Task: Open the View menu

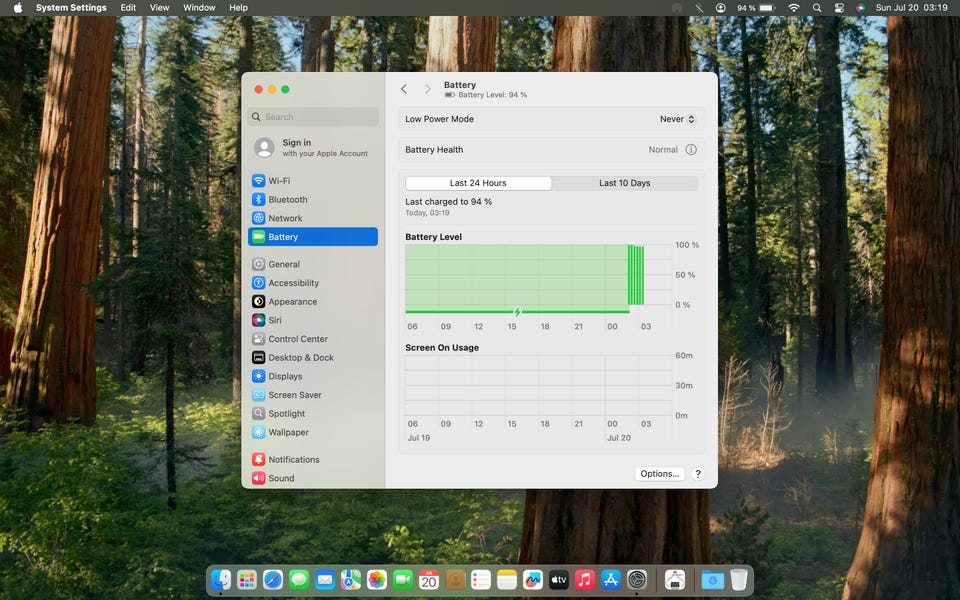Action: tap(159, 8)
